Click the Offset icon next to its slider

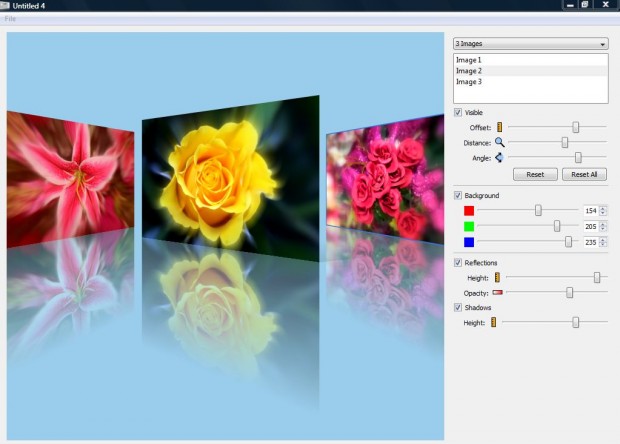[x=499, y=128]
